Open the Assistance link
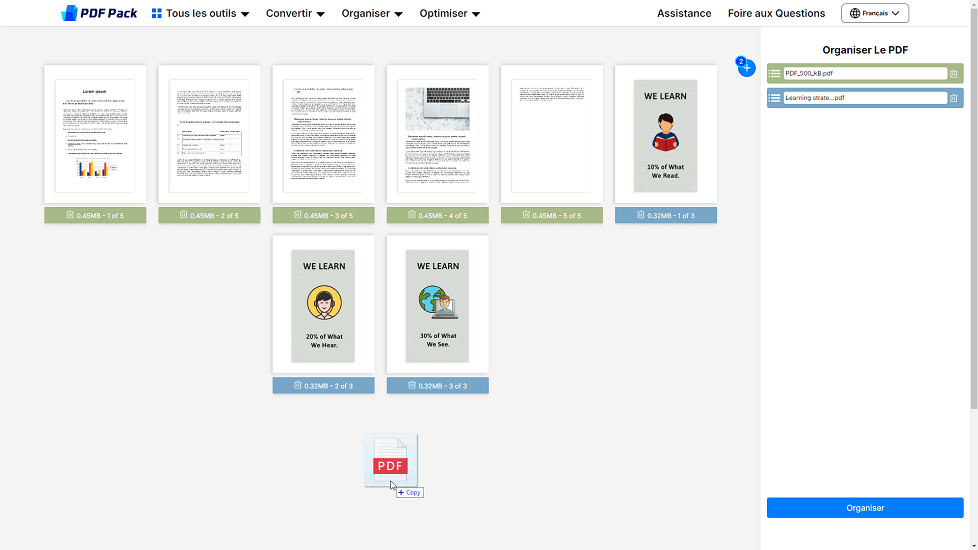 (x=684, y=14)
